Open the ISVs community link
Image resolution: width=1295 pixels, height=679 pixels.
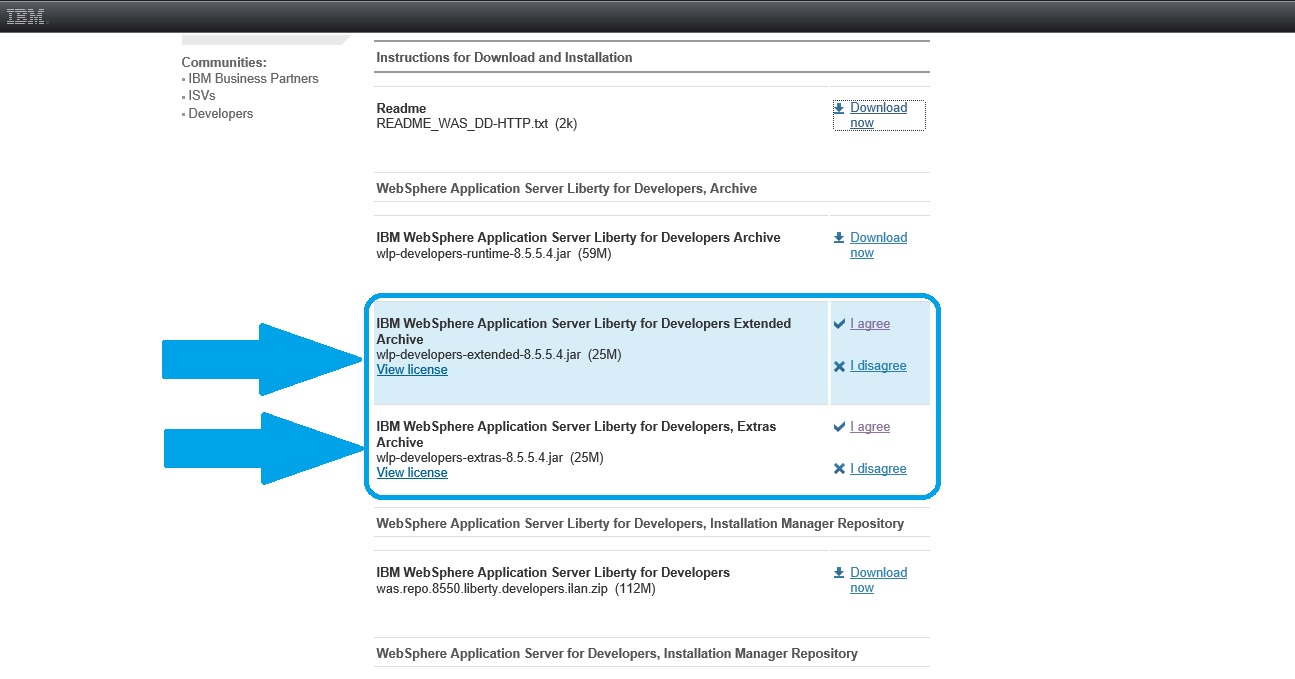tap(201, 96)
